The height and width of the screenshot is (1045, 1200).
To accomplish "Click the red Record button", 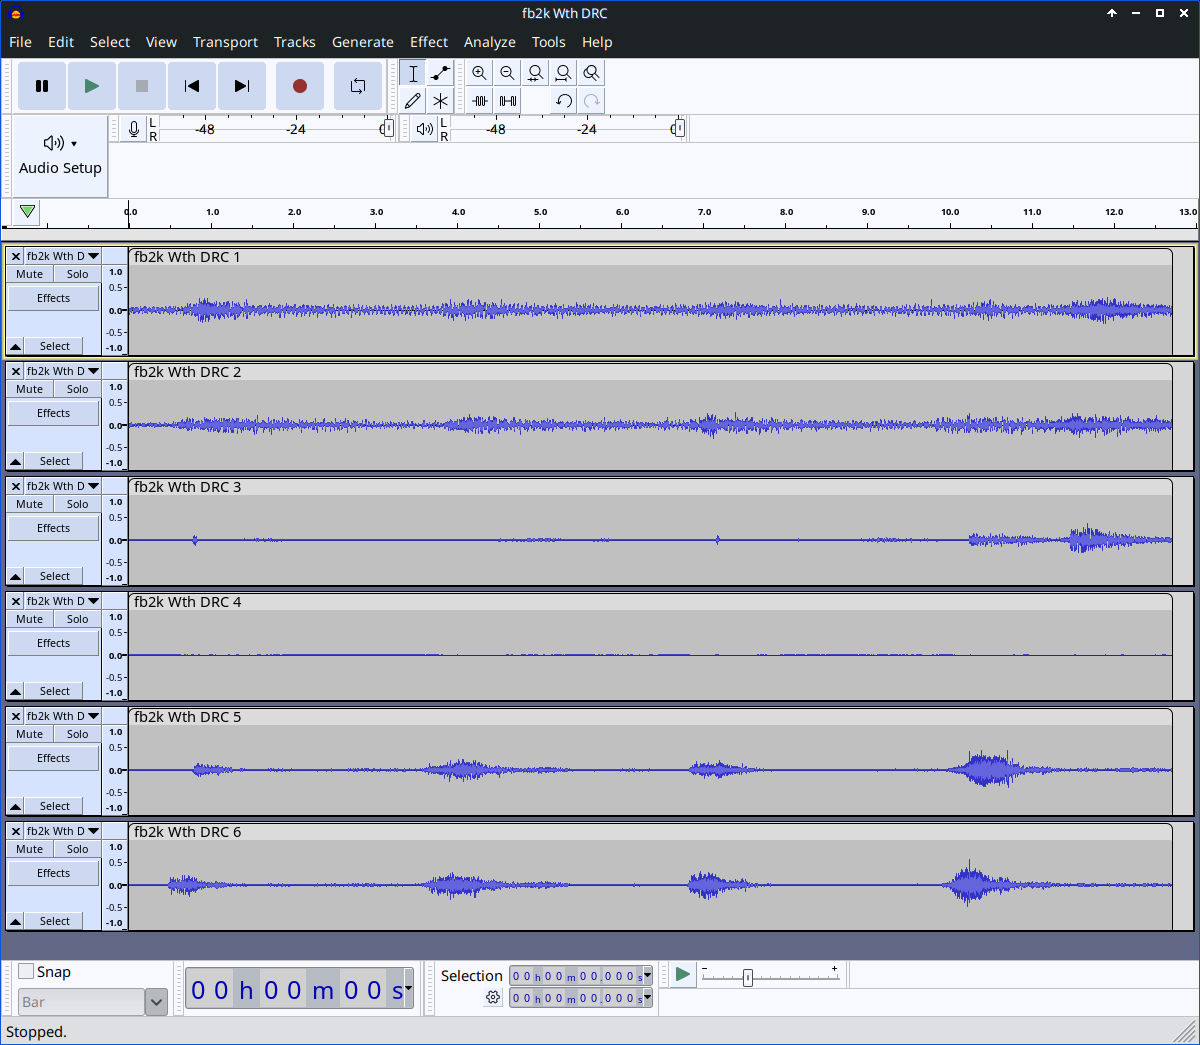I will coord(300,86).
